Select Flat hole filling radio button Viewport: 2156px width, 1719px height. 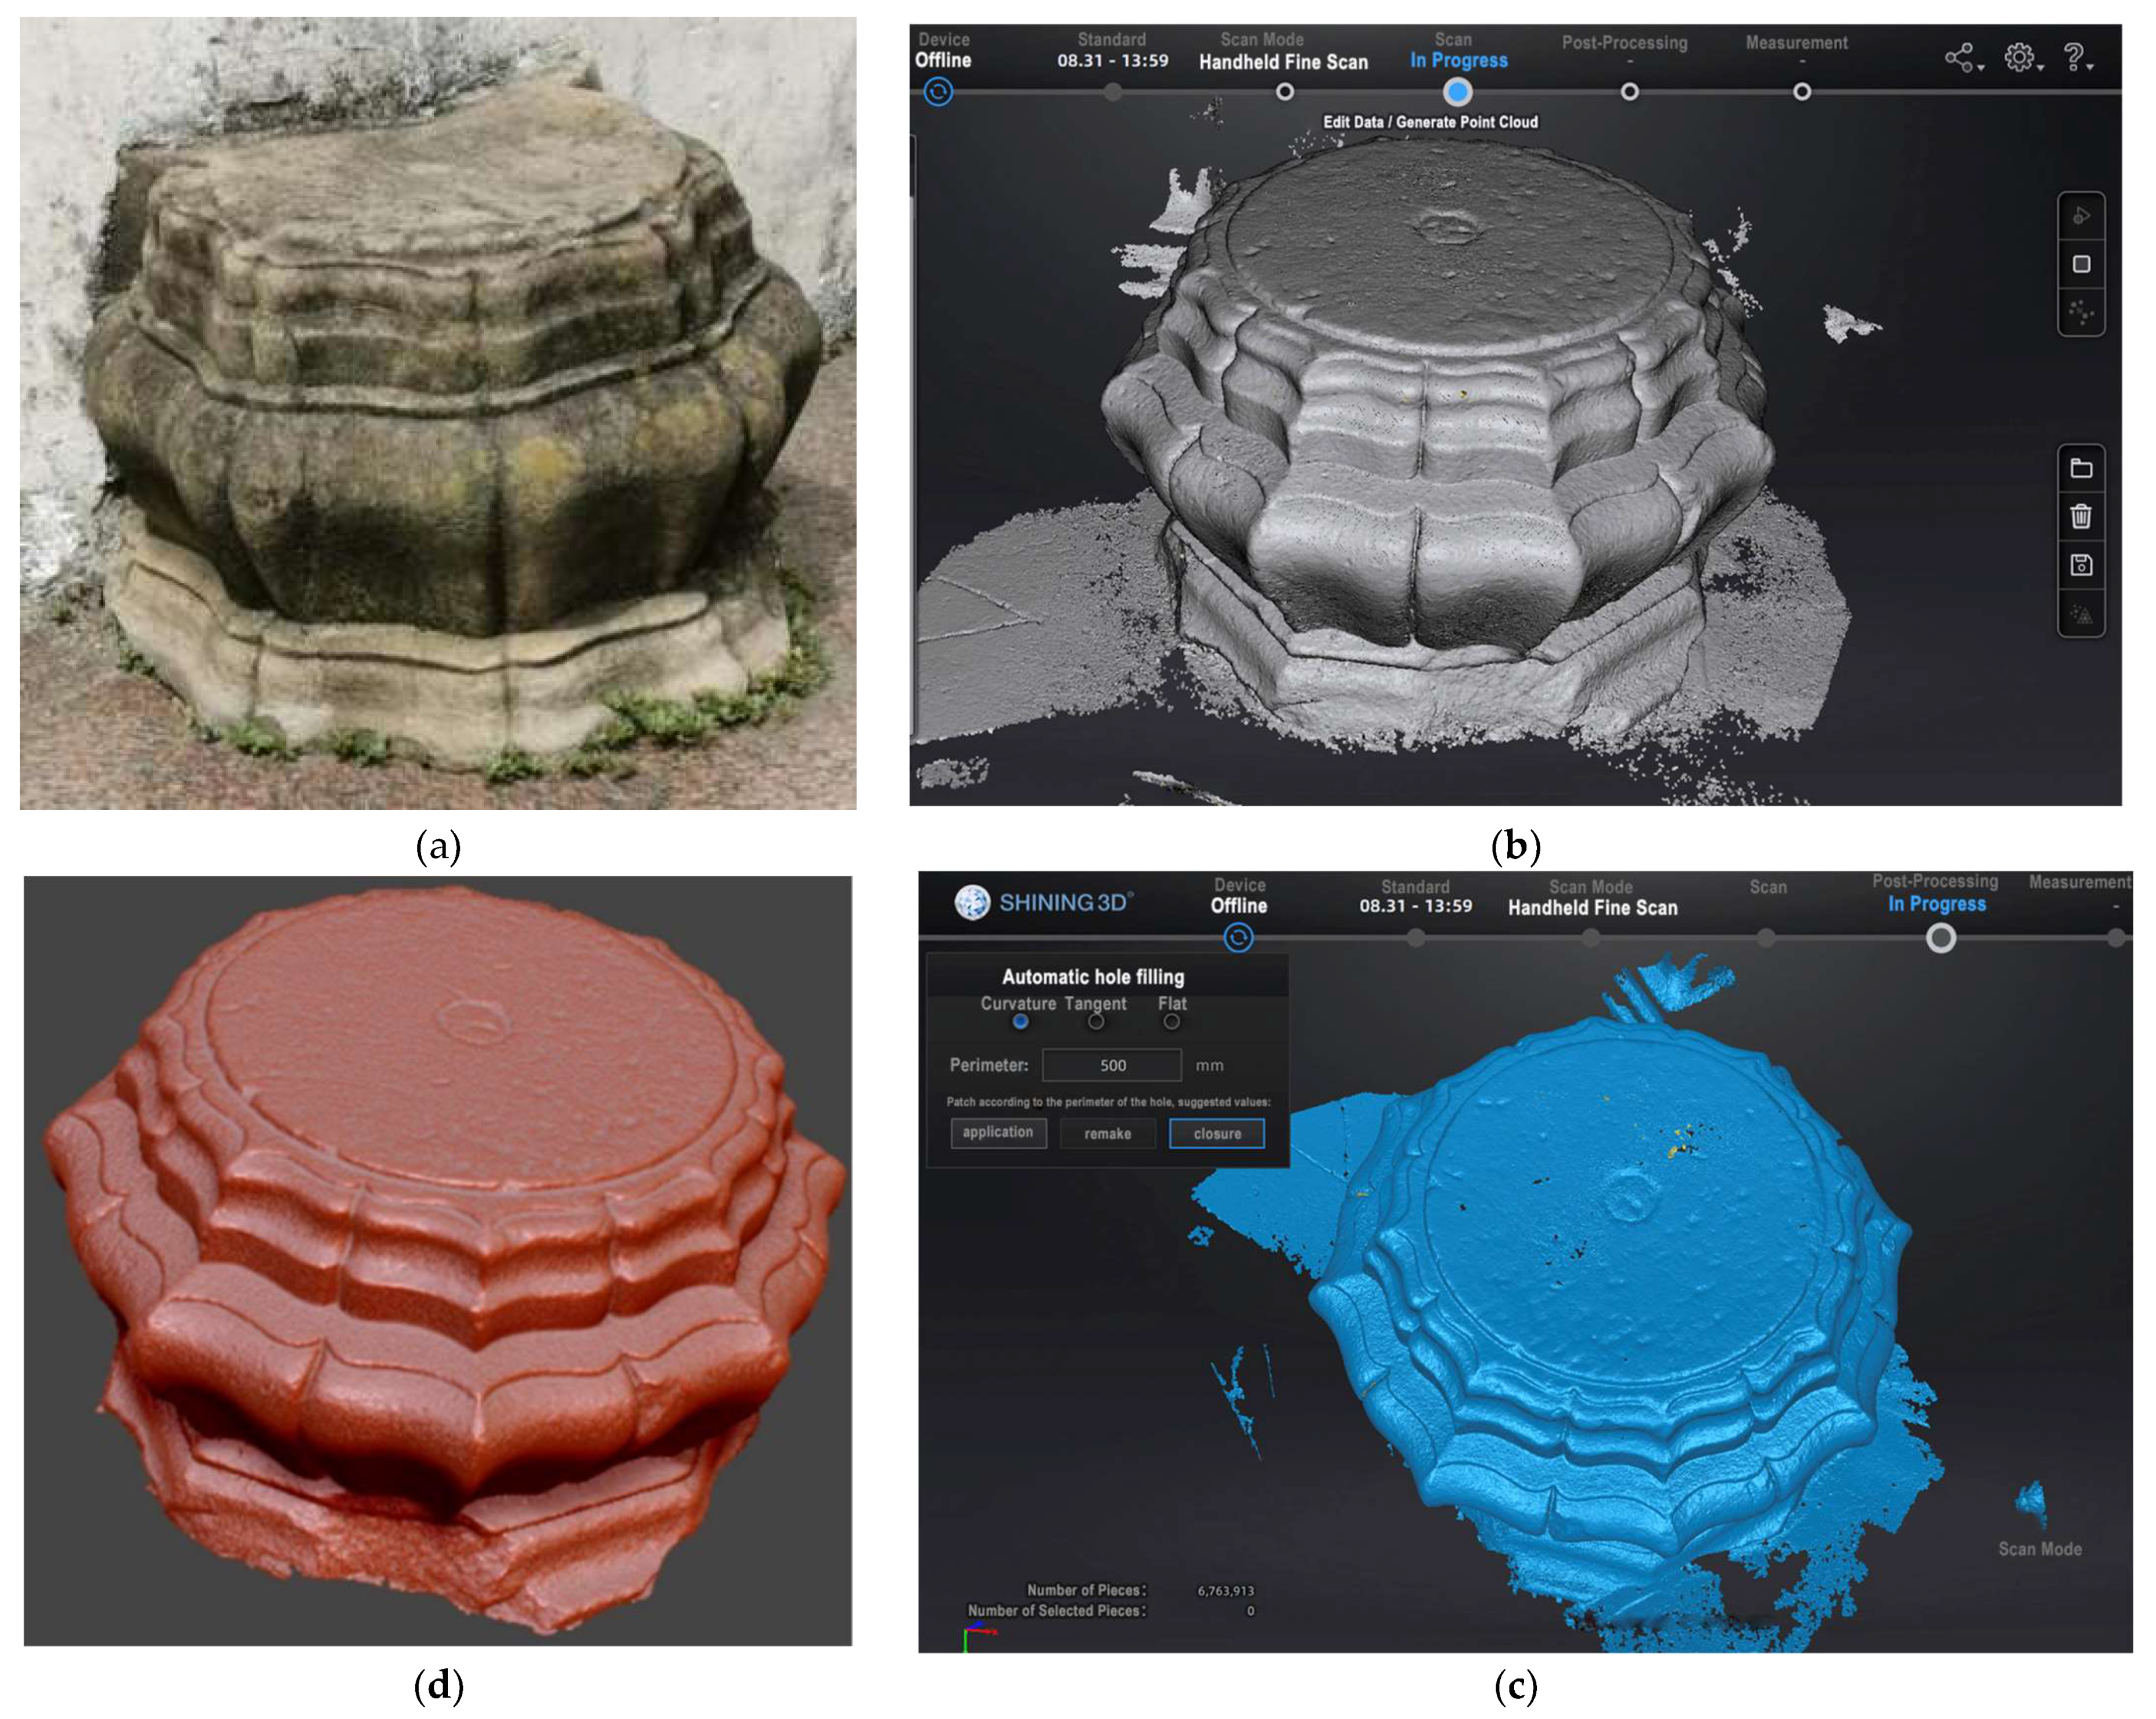[1171, 1021]
